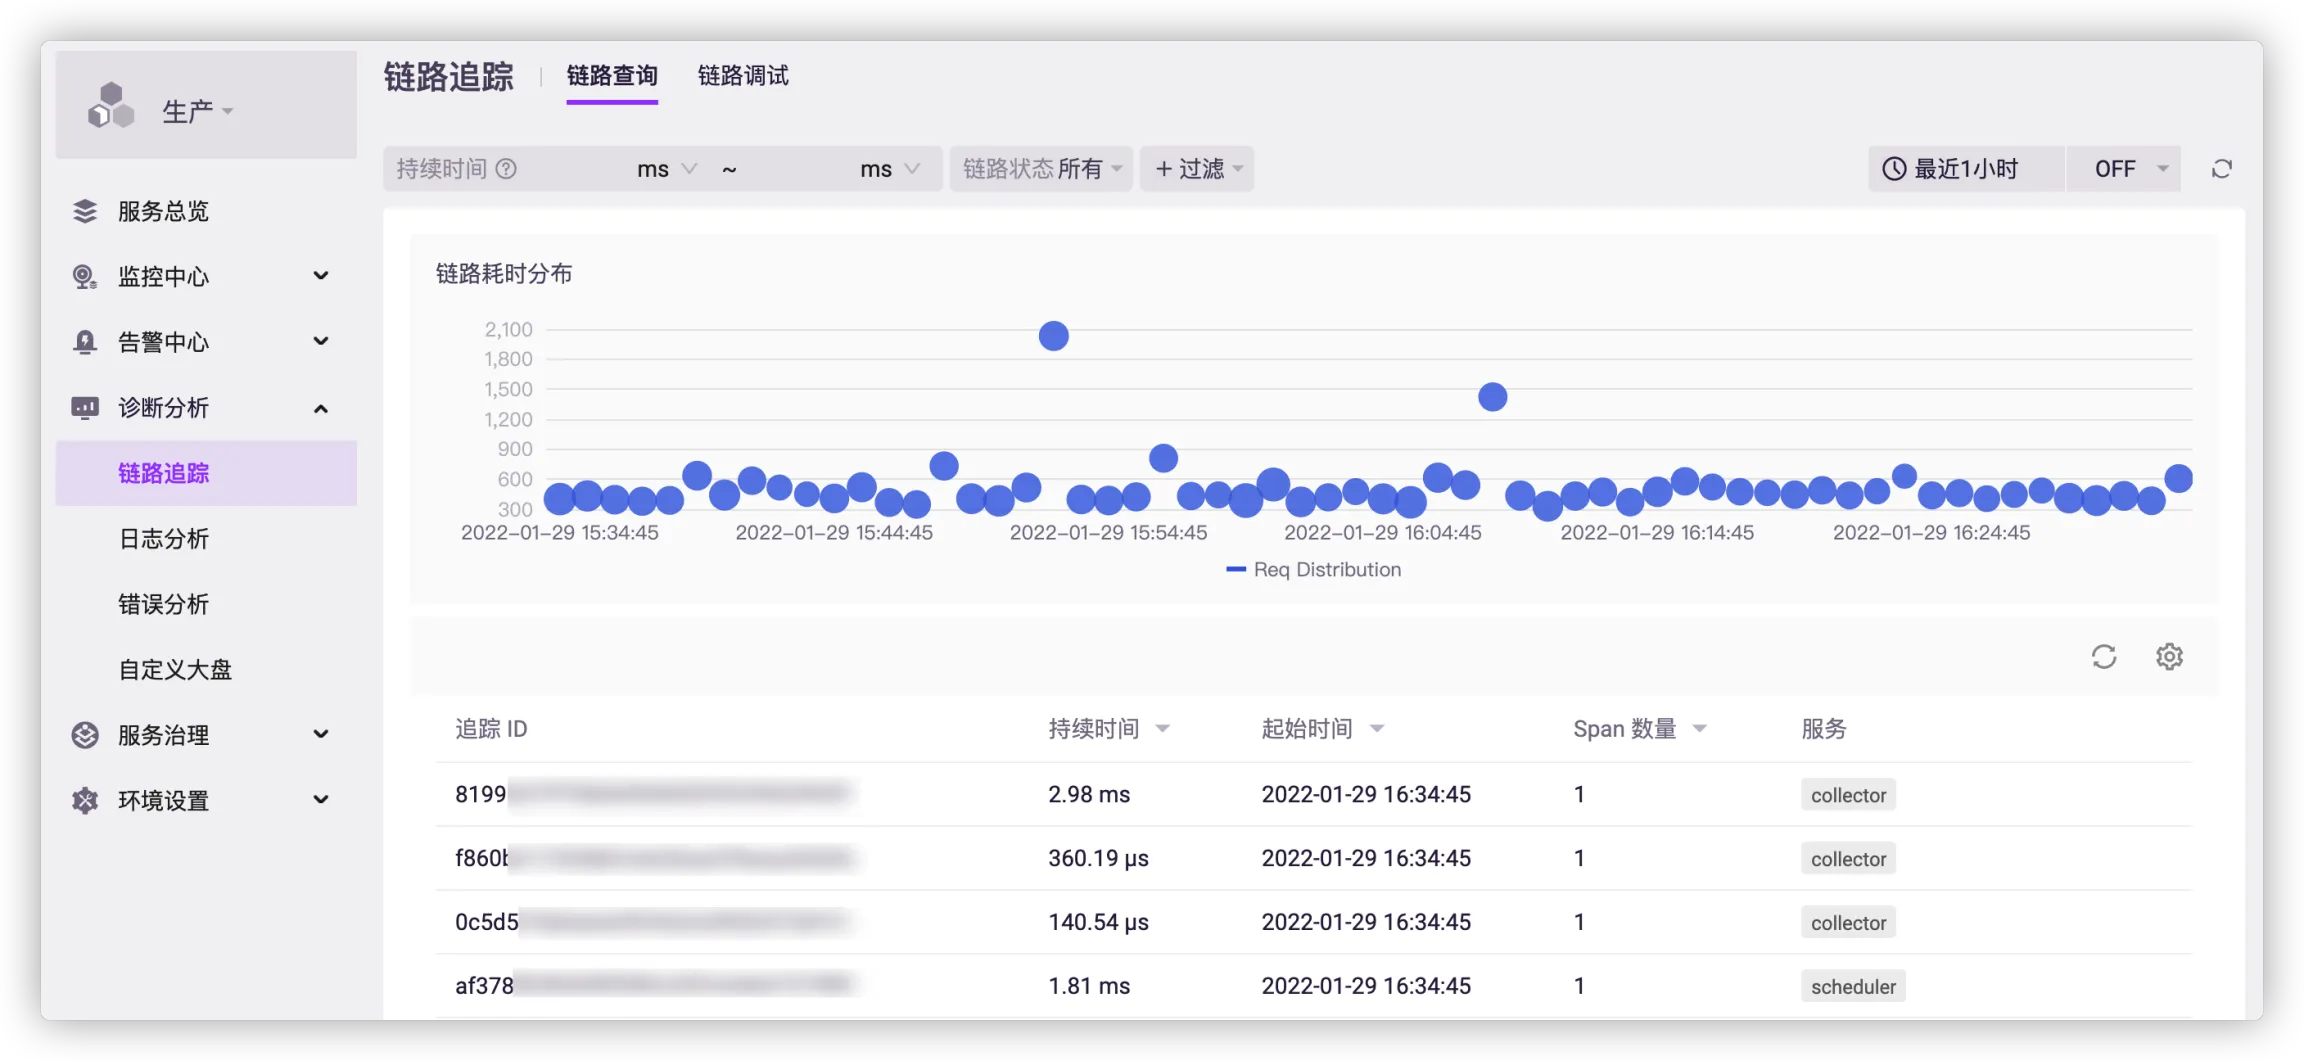Image resolution: width=2304 pixels, height=1061 pixels.
Task: Click the help icon next to 持续时间
Action: [x=507, y=169]
